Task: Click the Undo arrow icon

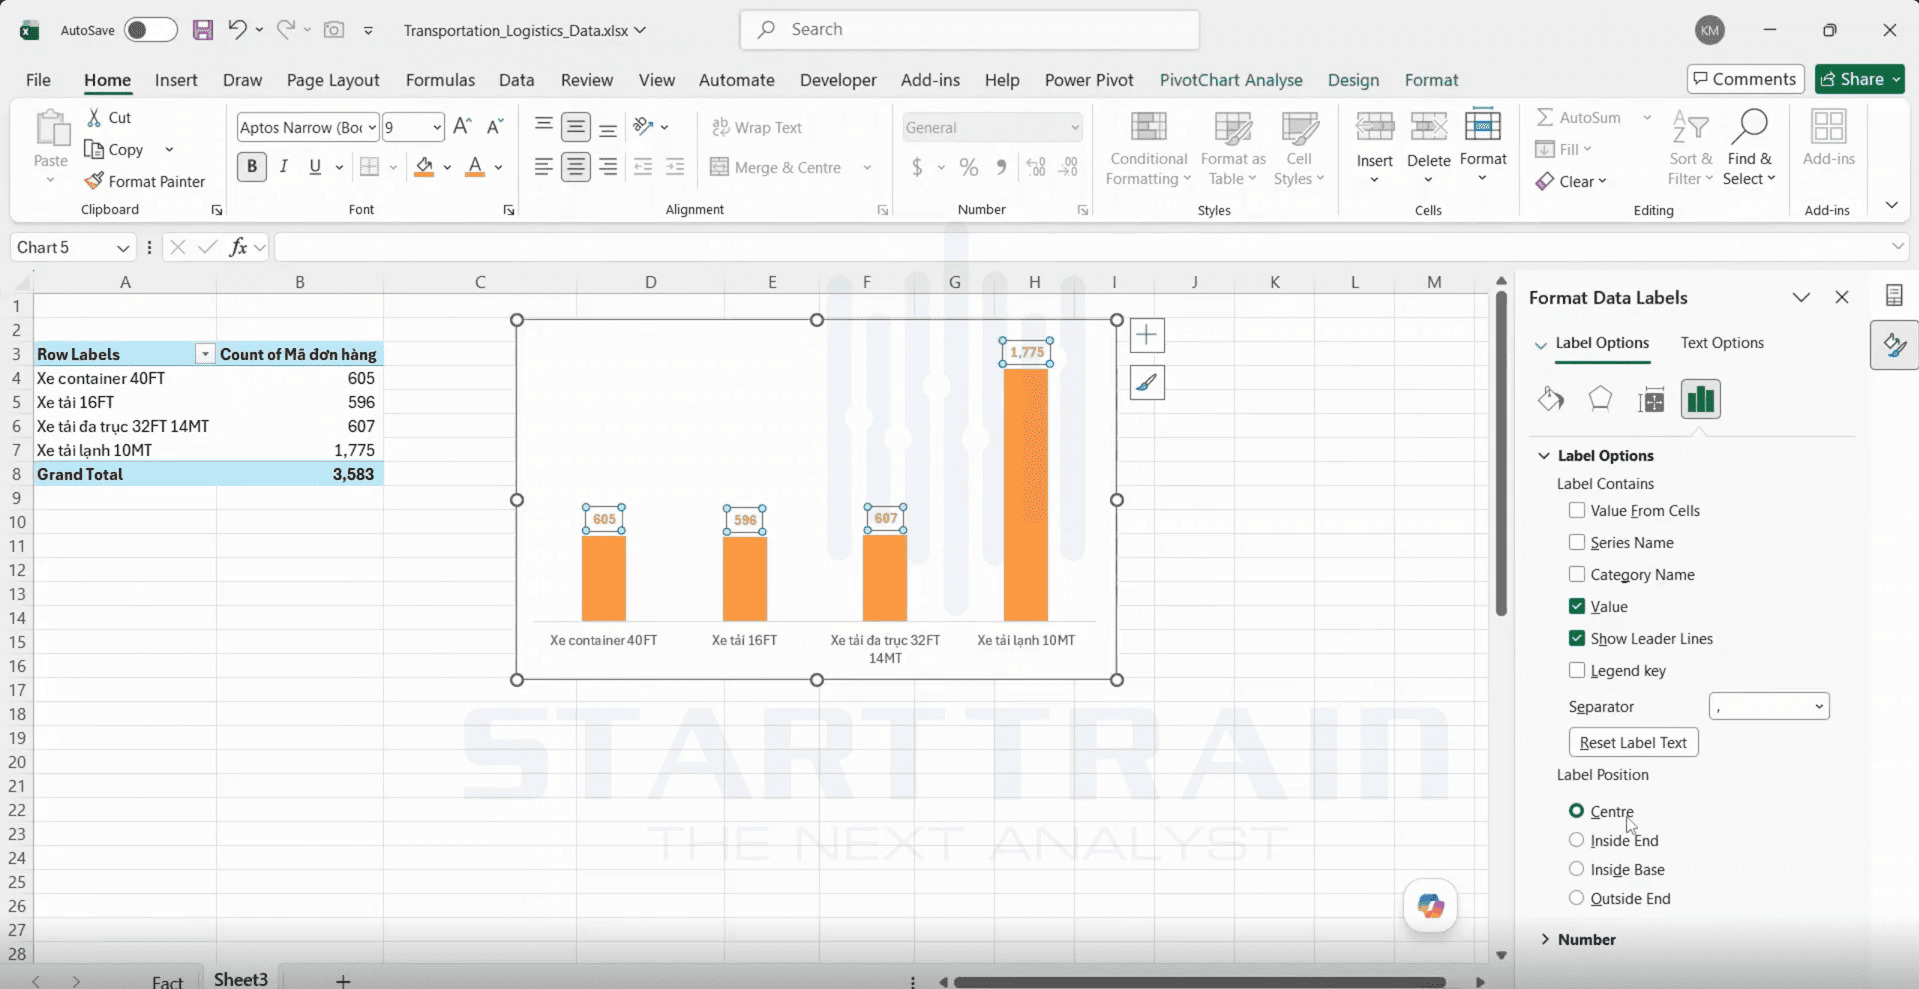Action: [x=237, y=29]
